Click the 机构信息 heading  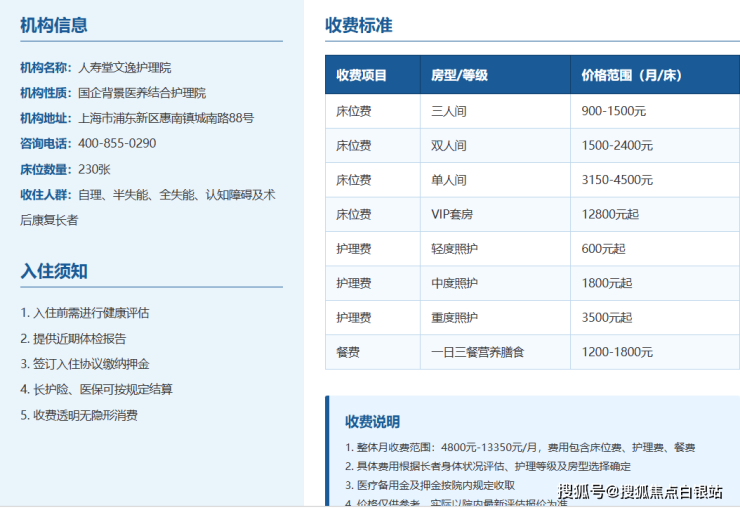tap(53, 25)
